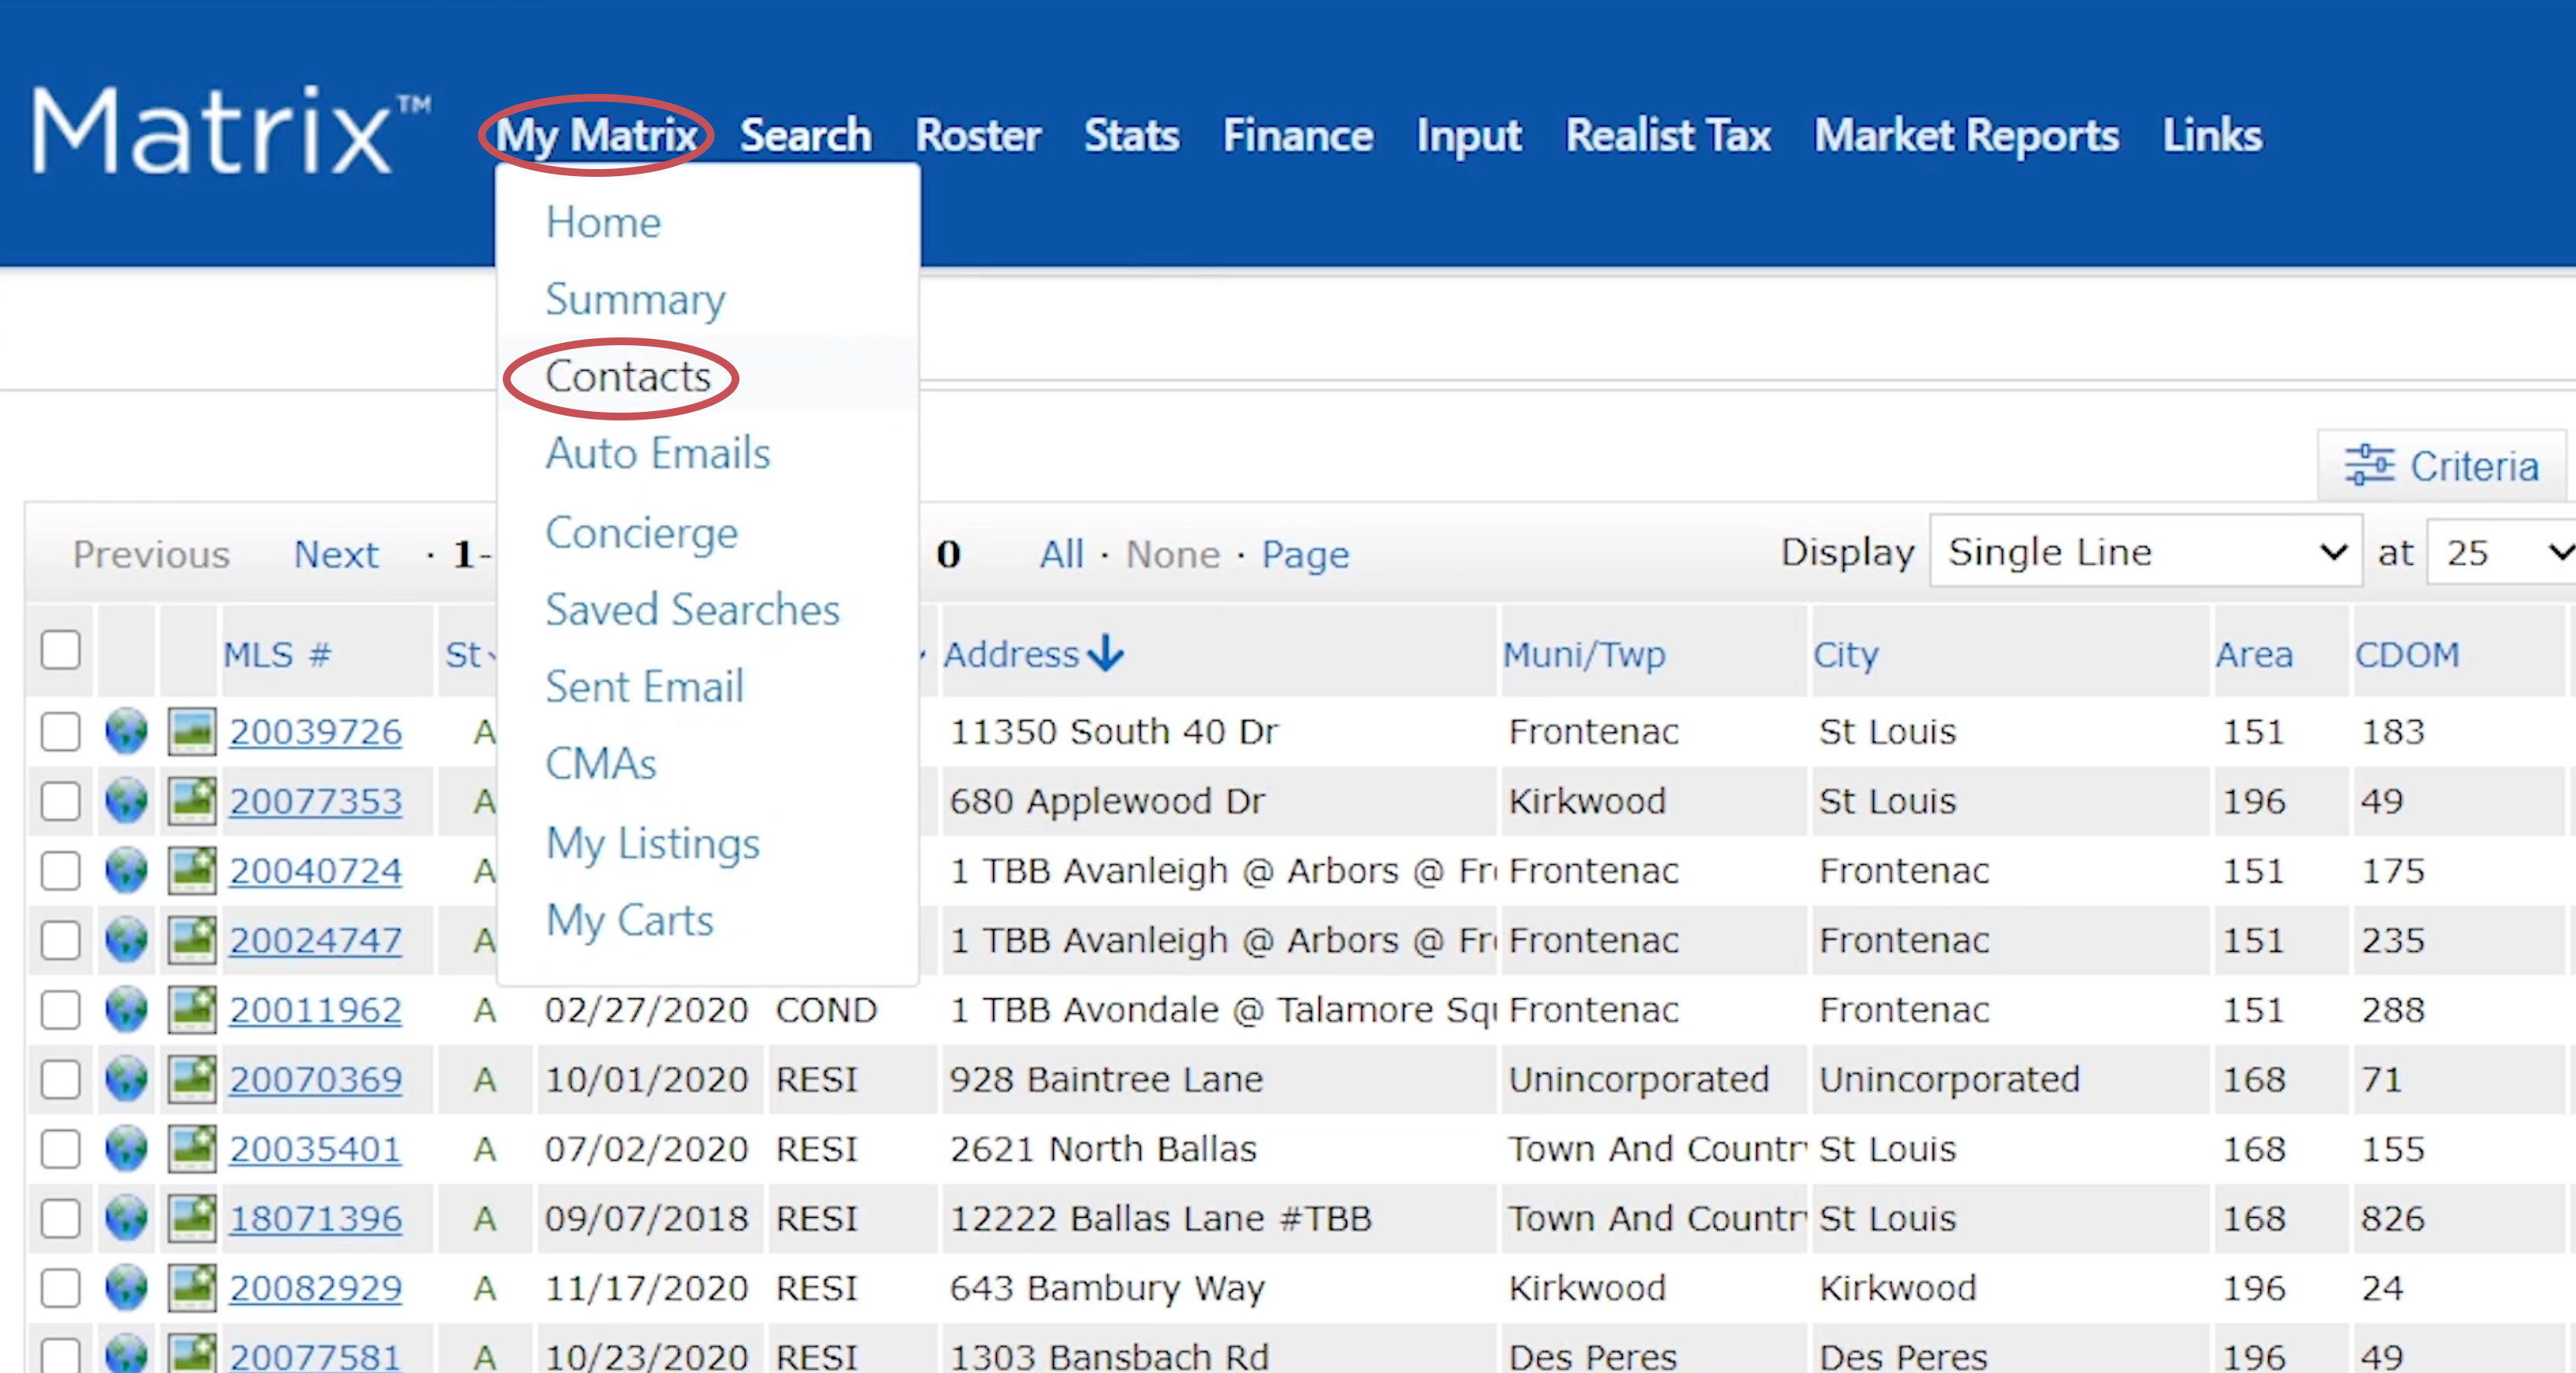Screen dimensions: 2576x1373
Task: Click globe icon for listing 20082929
Action: 126,1287
